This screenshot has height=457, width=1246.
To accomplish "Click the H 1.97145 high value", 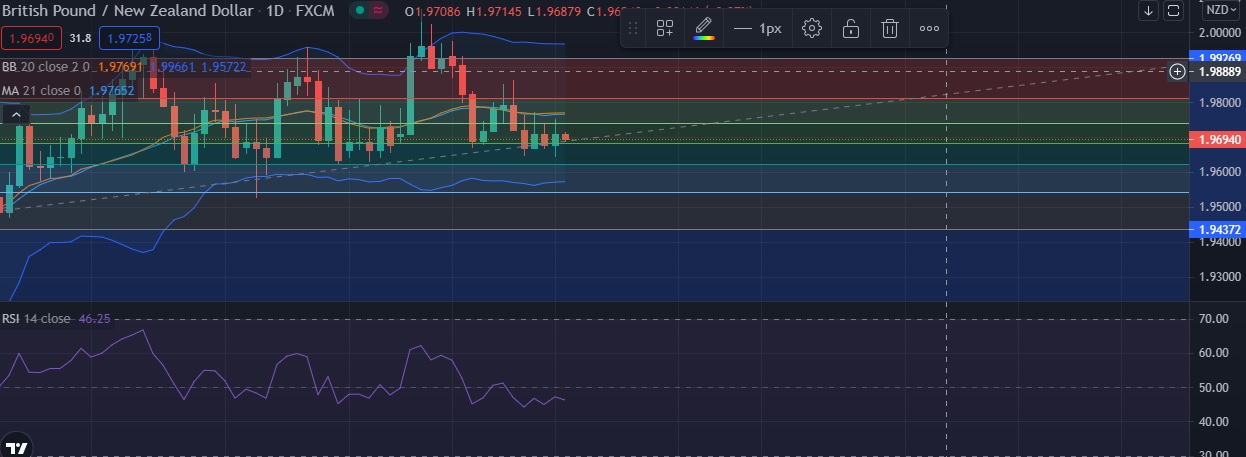I will (494, 11).
